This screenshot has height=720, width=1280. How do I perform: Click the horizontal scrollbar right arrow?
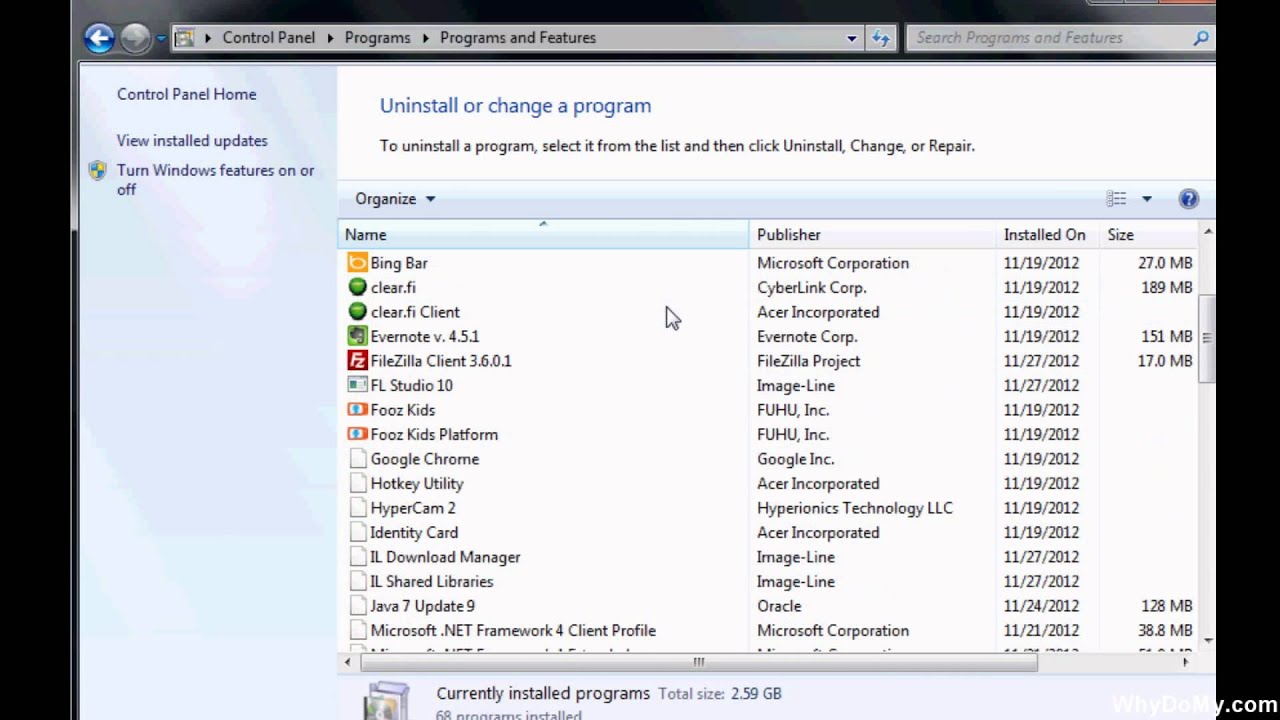point(1186,662)
